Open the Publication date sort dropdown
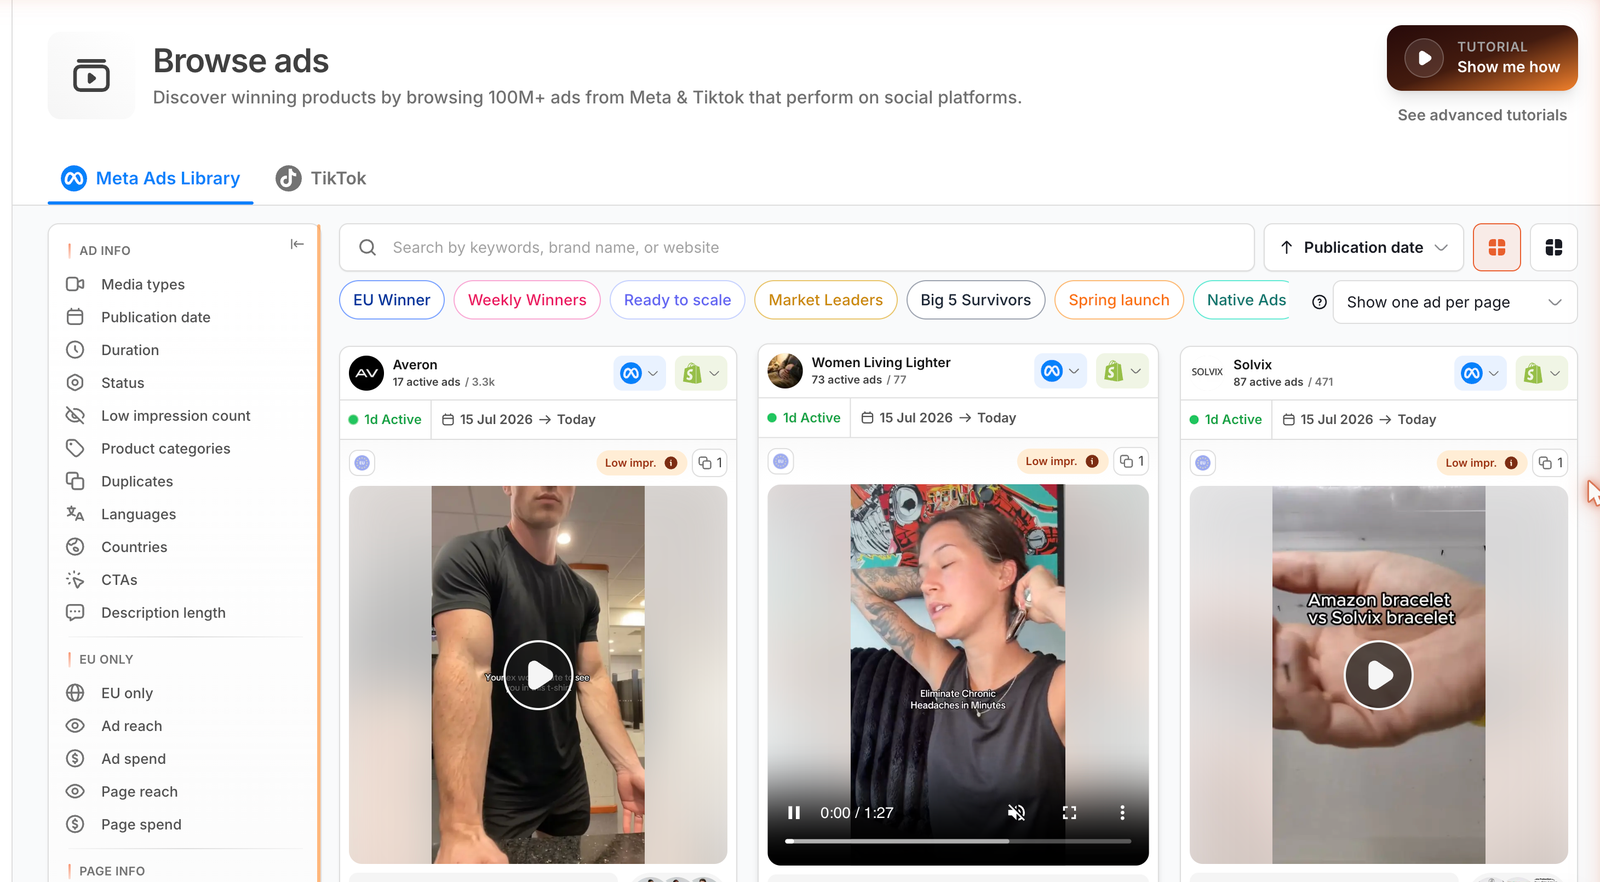This screenshot has width=1600, height=882. (1364, 248)
